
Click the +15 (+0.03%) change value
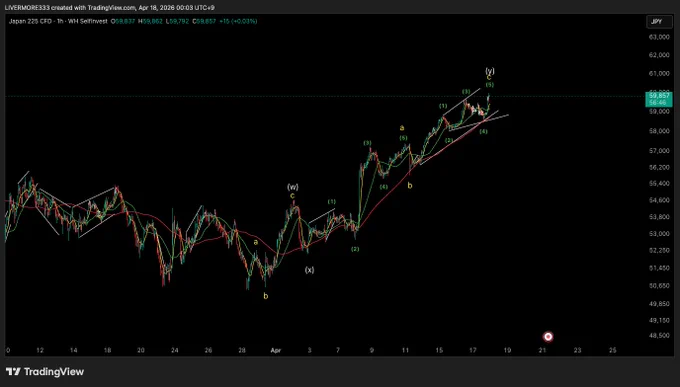point(238,21)
